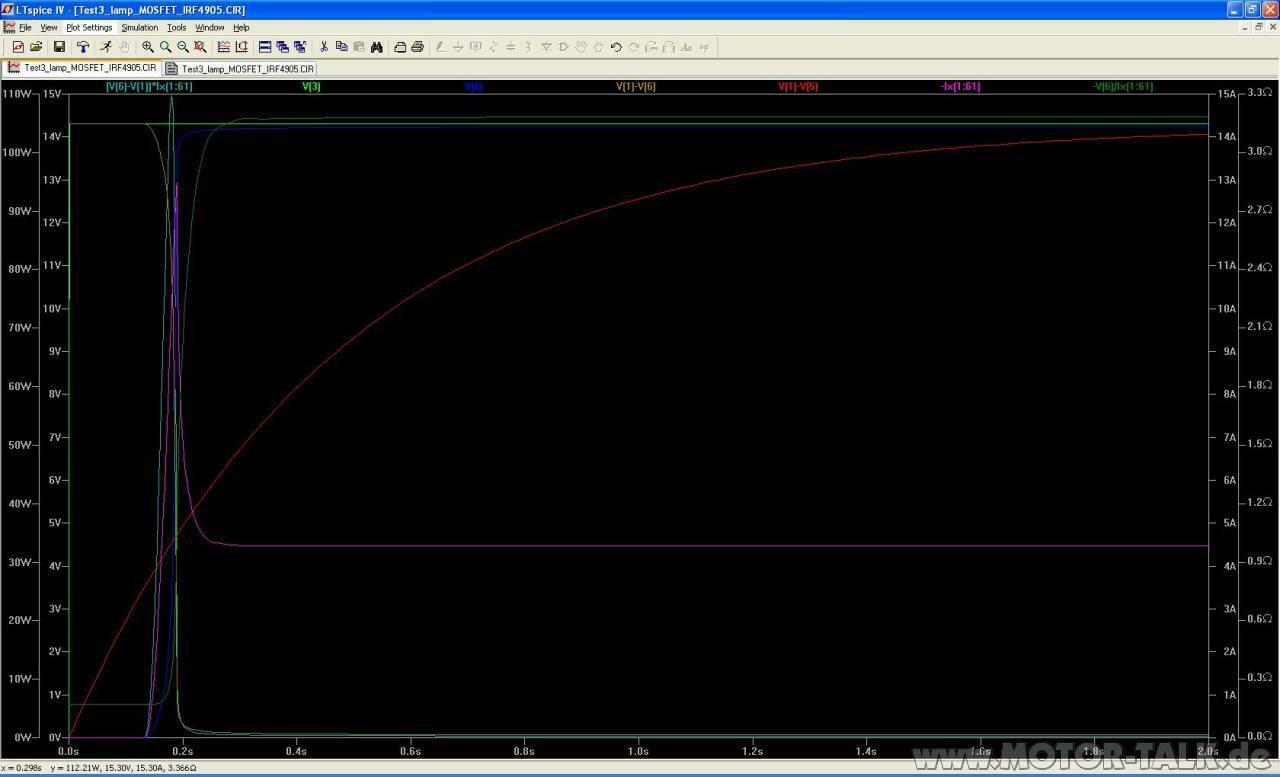This screenshot has height=777, width=1280.
Task: Click the Cut scissors icon
Action: point(323,47)
